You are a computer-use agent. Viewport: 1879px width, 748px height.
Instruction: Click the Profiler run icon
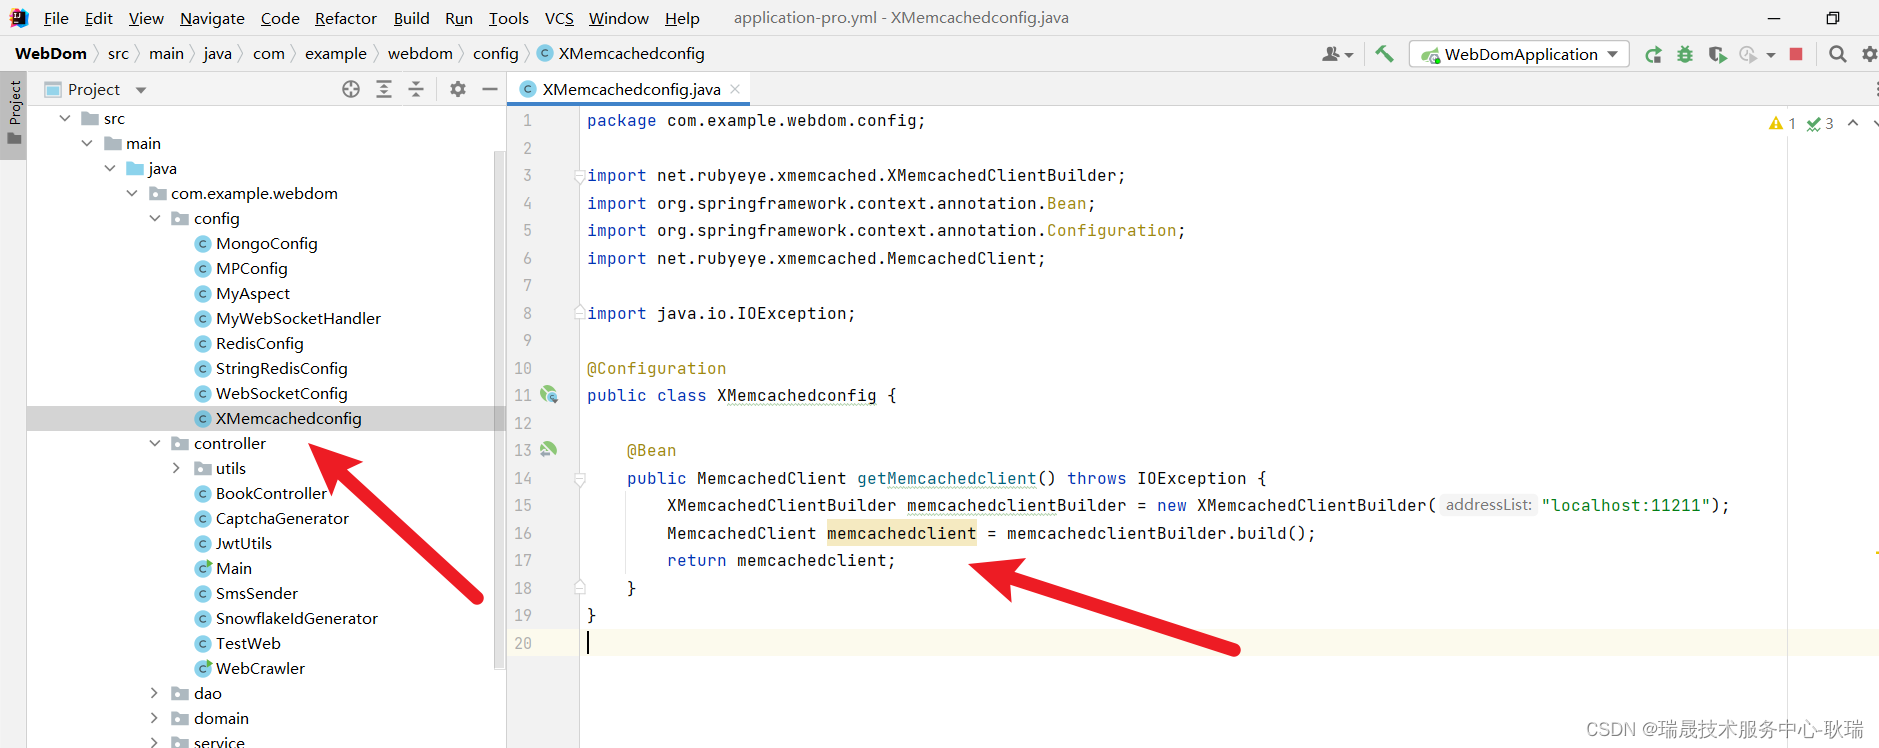(x=1748, y=54)
